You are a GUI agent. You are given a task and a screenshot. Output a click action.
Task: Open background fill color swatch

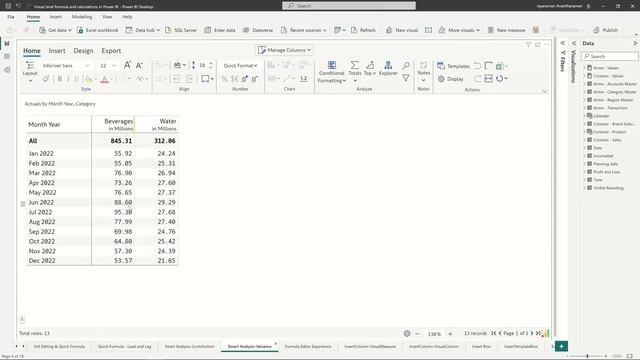(x=89, y=79)
